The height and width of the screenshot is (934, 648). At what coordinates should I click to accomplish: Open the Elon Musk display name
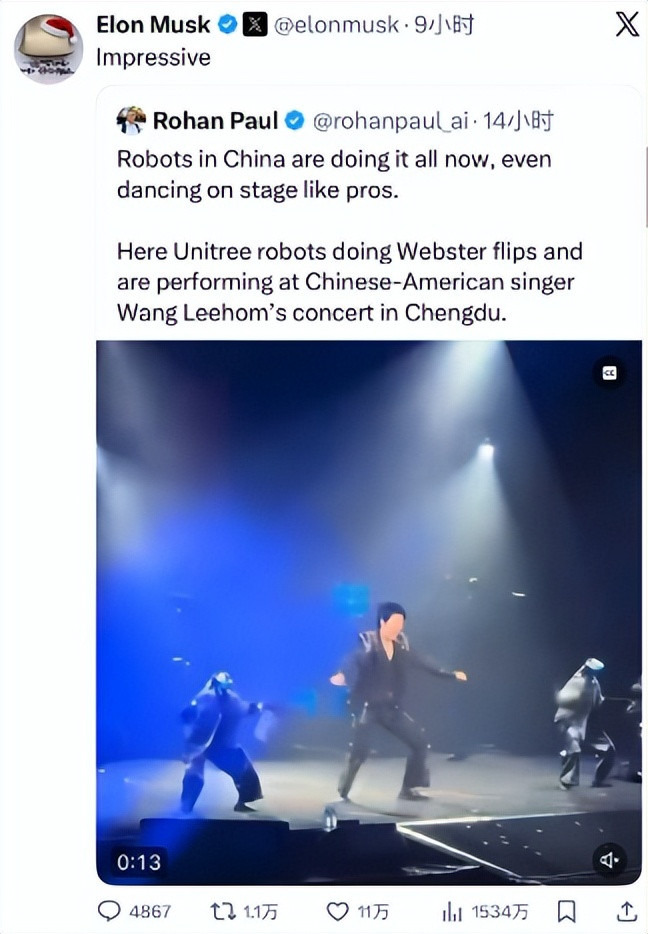[x=153, y=24]
